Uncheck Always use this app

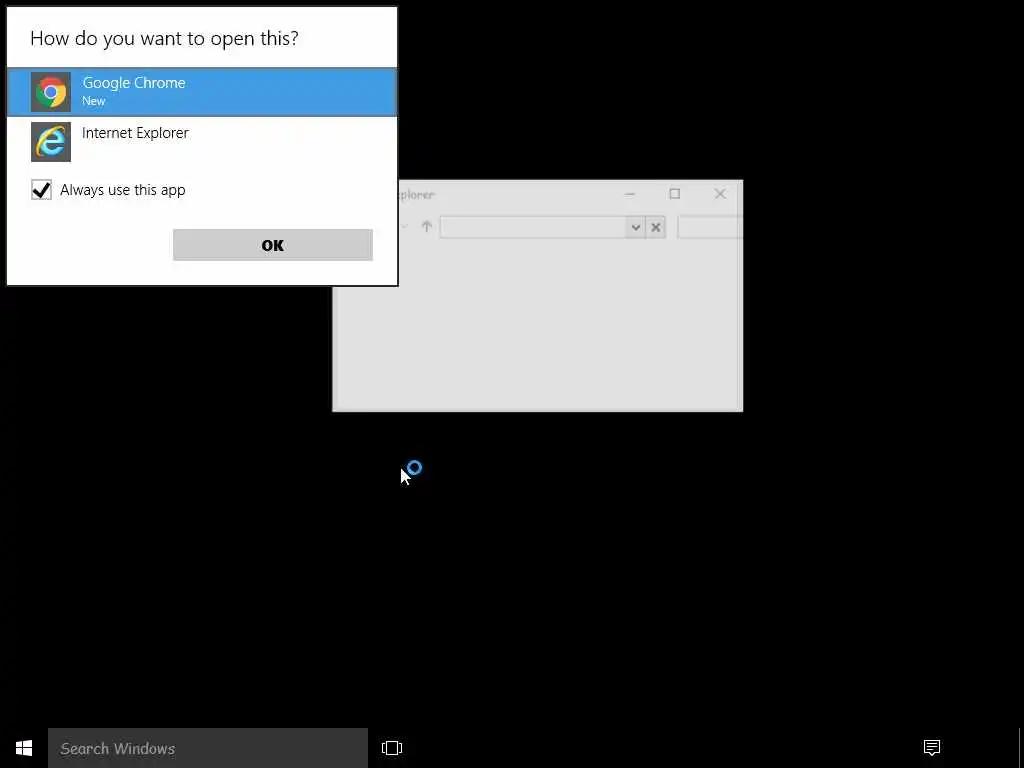pyautogui.click(x=41, y=190)
